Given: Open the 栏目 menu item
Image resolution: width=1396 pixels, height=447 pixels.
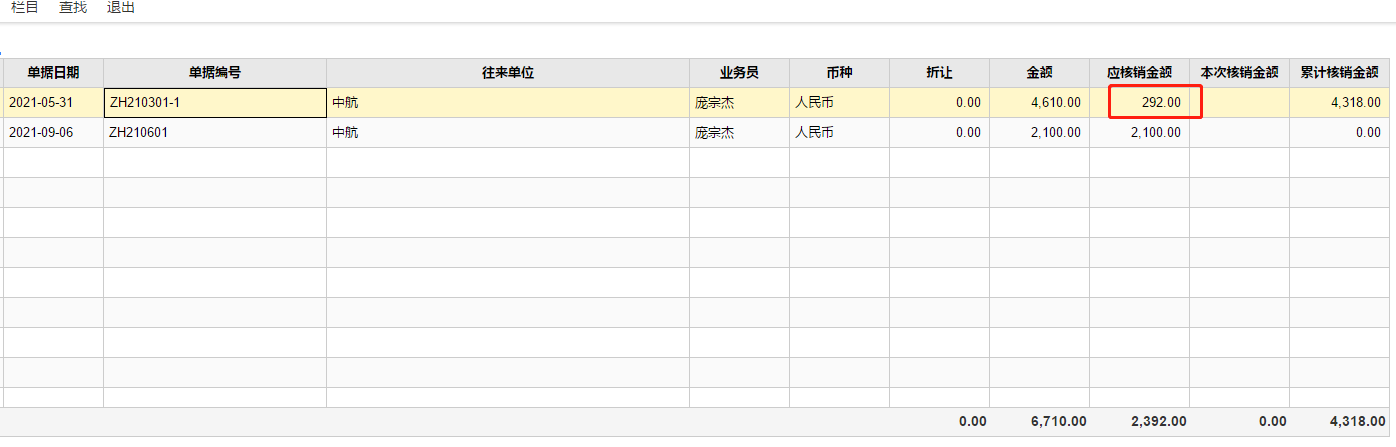Looking at the screenshot, I should click(x=25, y=8).
